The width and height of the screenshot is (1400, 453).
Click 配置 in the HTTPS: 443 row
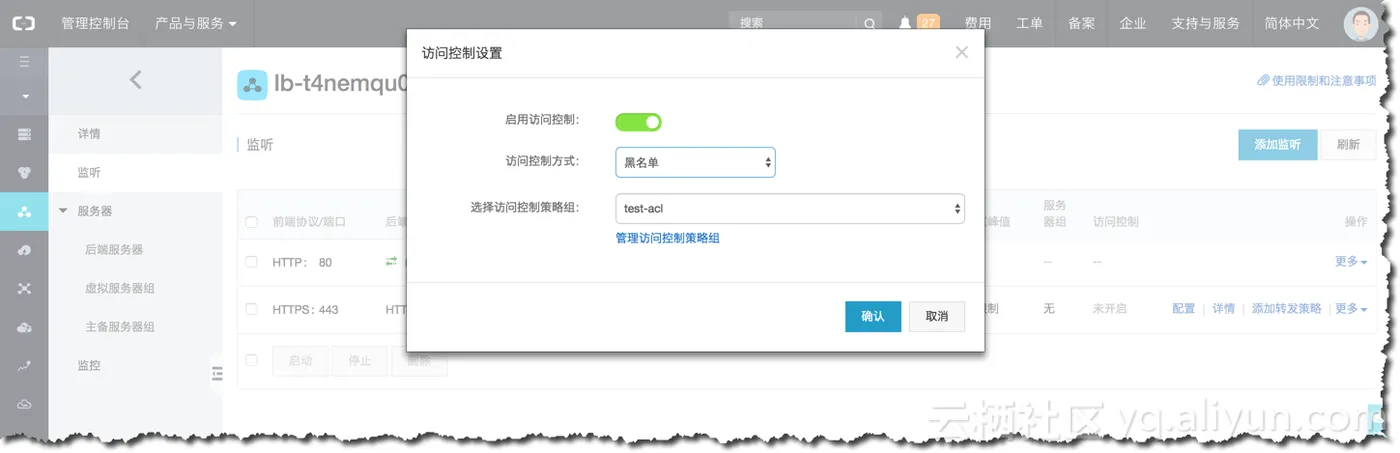coord(1184,309)
